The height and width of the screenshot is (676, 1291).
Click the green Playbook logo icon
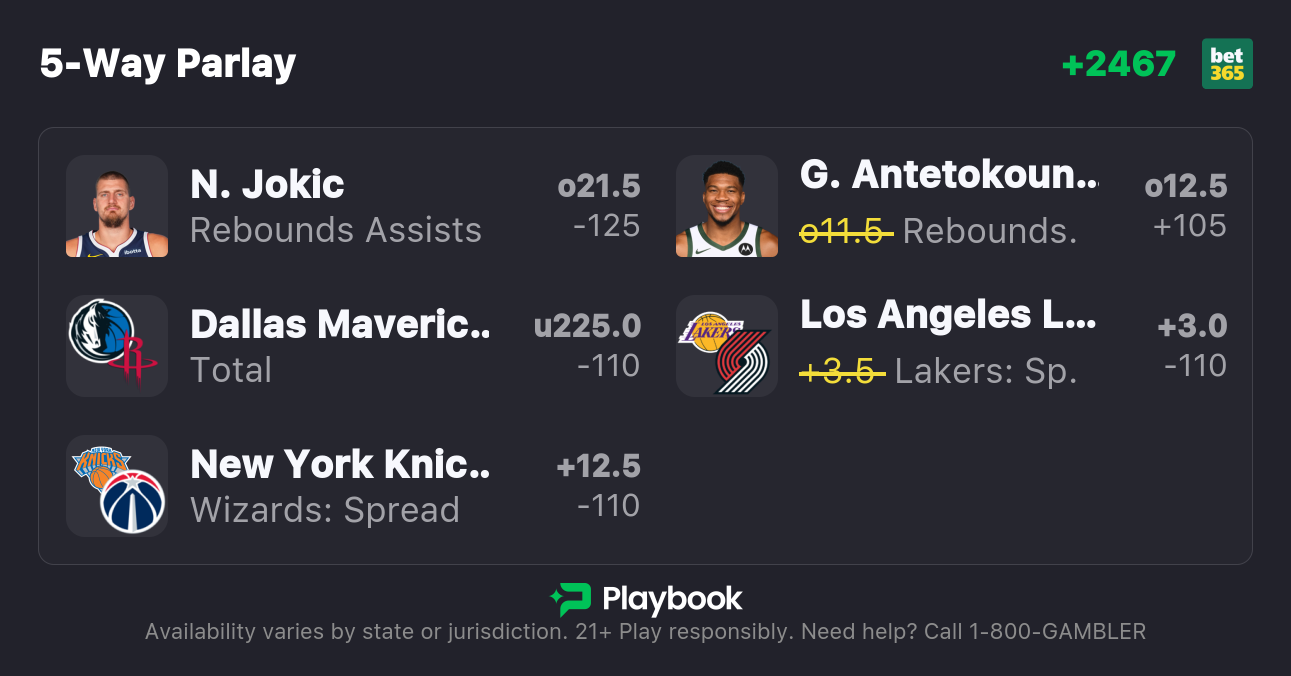[x=570, y=599]
